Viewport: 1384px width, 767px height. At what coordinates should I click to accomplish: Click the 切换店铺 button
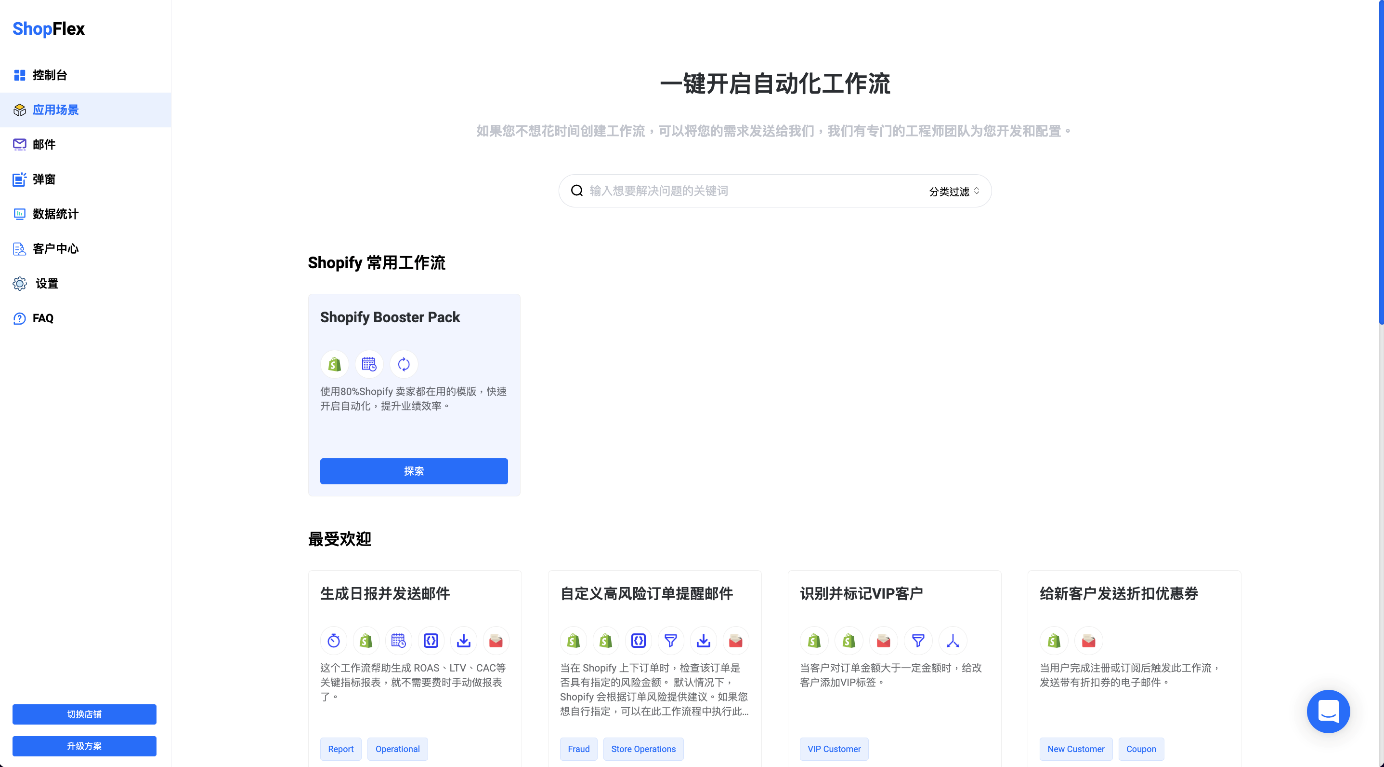(x=84, y=714)
